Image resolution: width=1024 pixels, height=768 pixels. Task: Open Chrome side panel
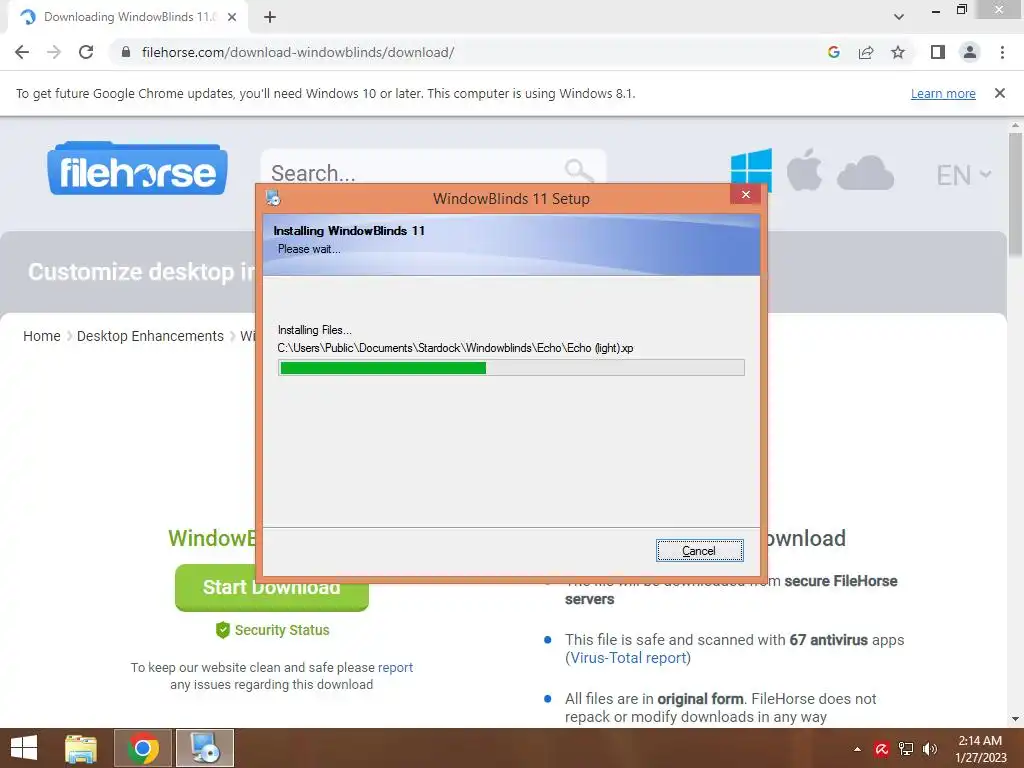(x=938, y=52)
